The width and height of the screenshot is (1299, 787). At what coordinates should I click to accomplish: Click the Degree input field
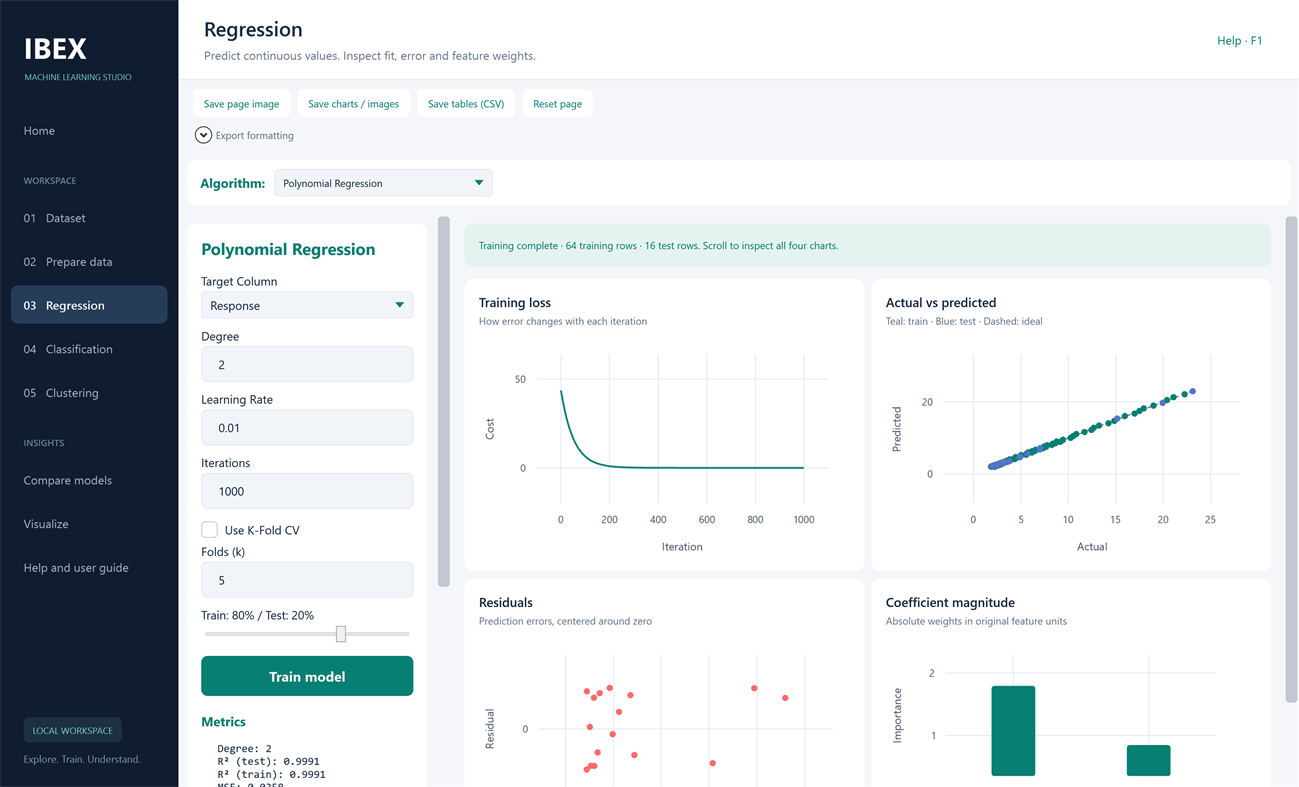coord(307,364)
